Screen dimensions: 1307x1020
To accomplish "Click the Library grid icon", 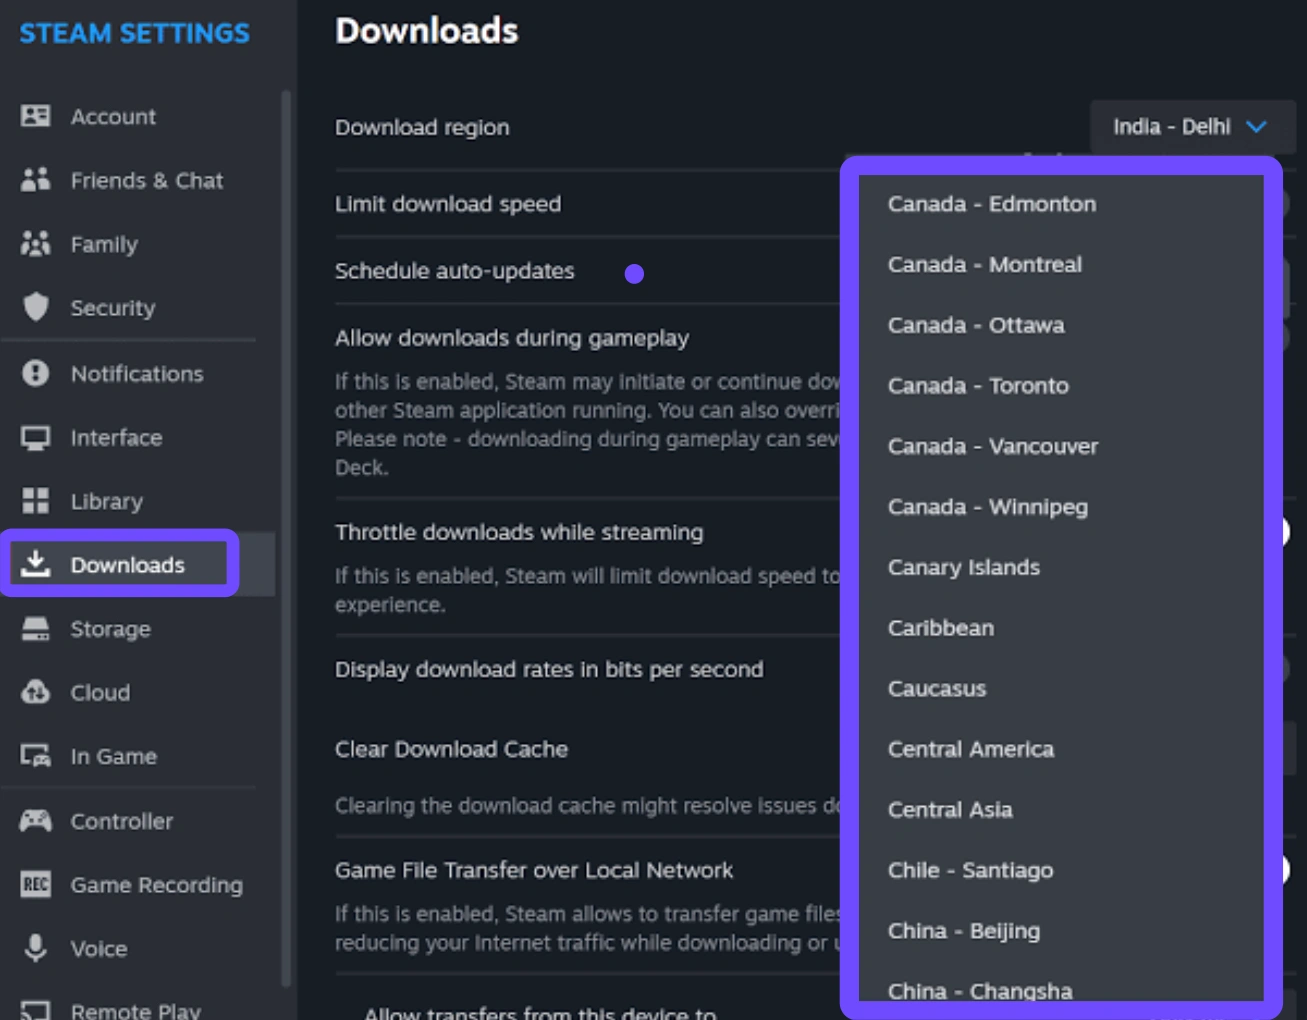I will (36, 501).
